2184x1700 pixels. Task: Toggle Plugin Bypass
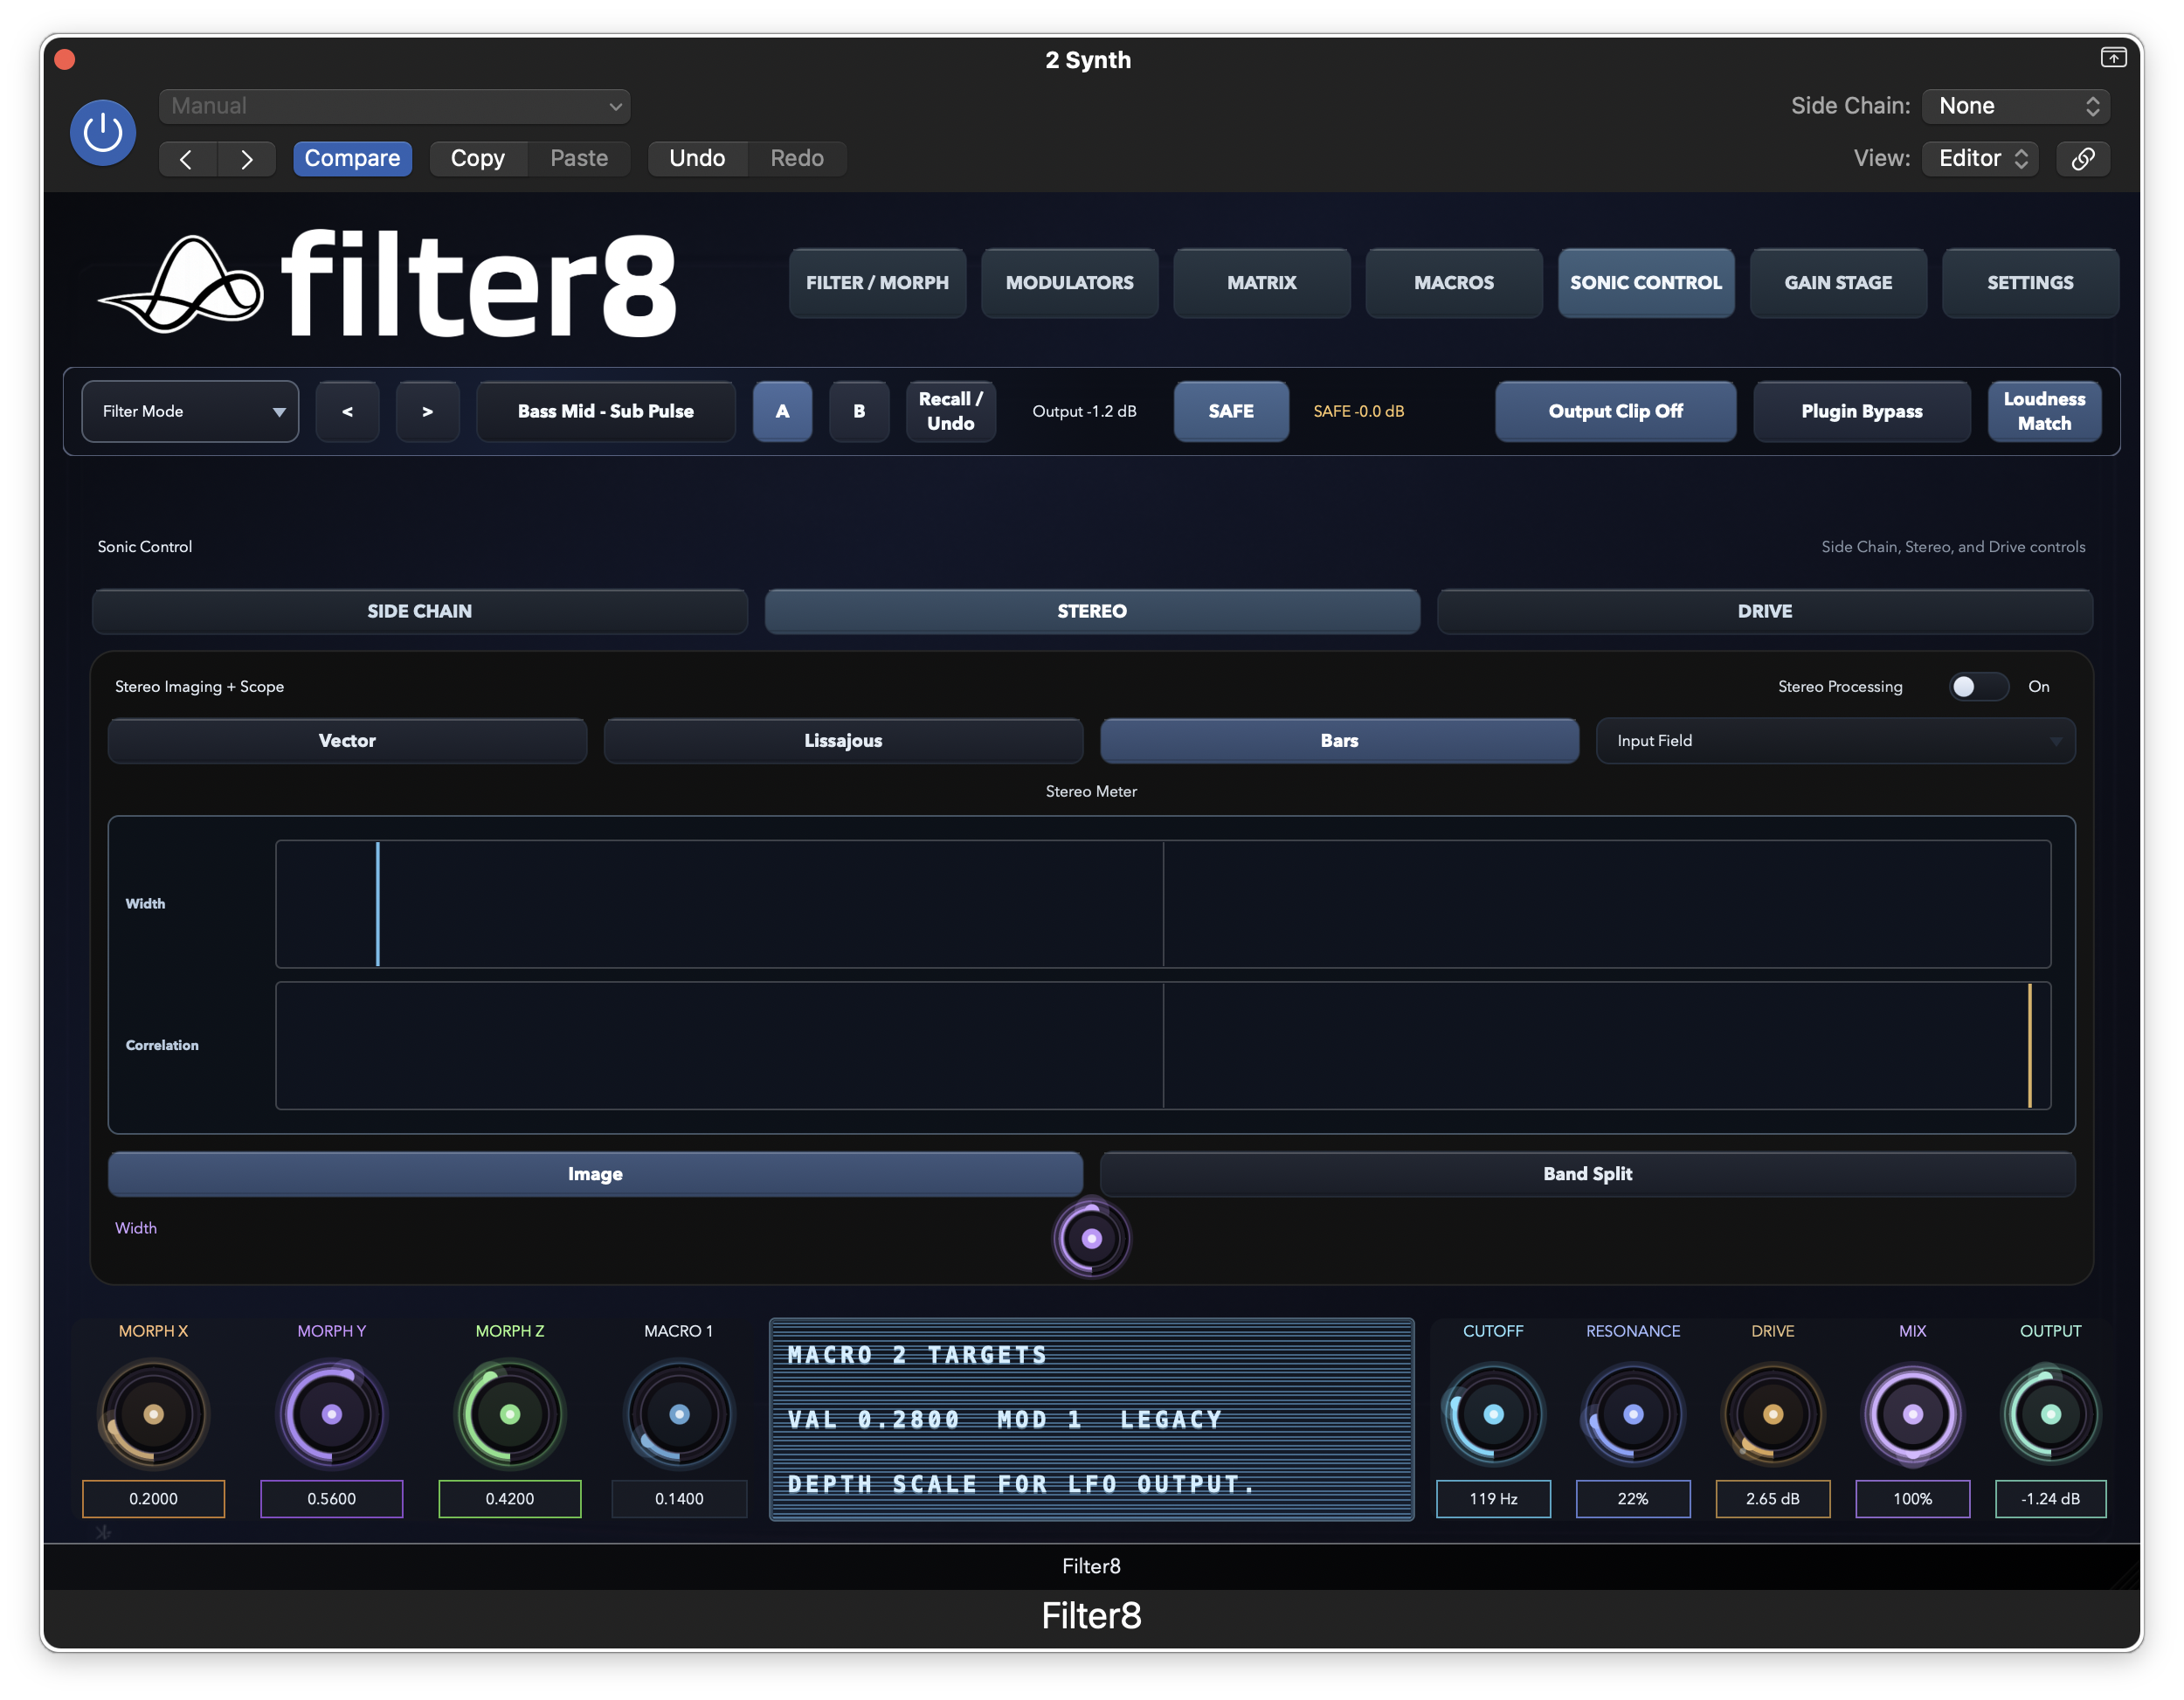pyautogui.click(x=1861, y=411)
